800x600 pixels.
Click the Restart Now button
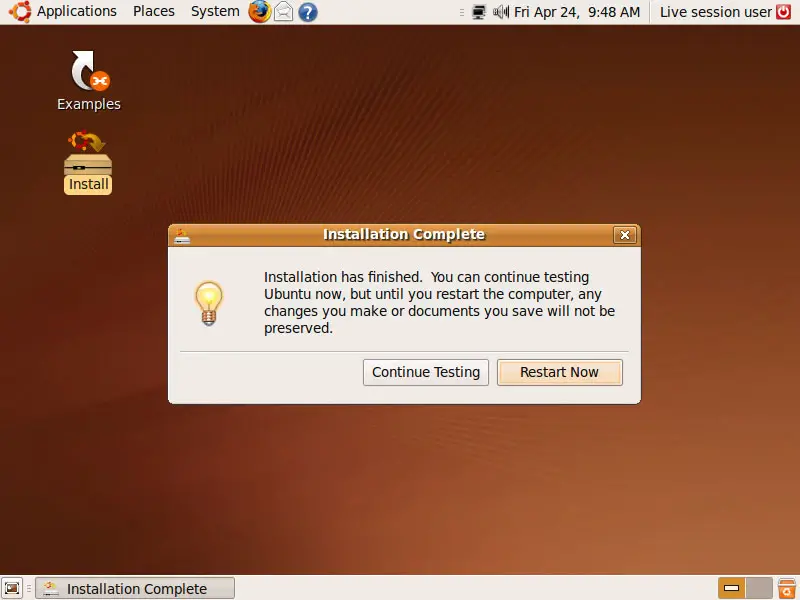560,372
